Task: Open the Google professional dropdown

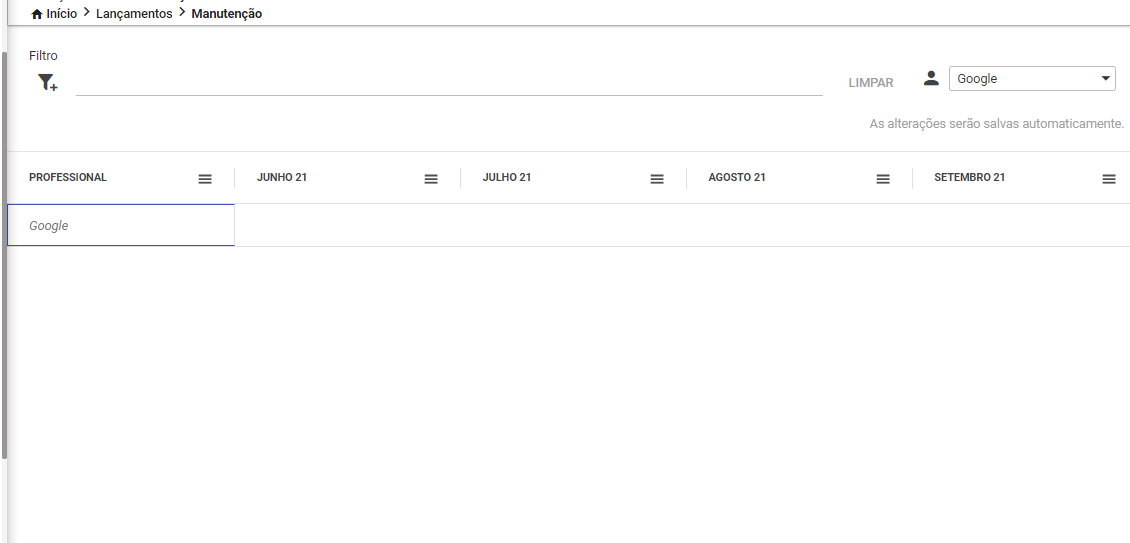Action: click(1032, 79)
